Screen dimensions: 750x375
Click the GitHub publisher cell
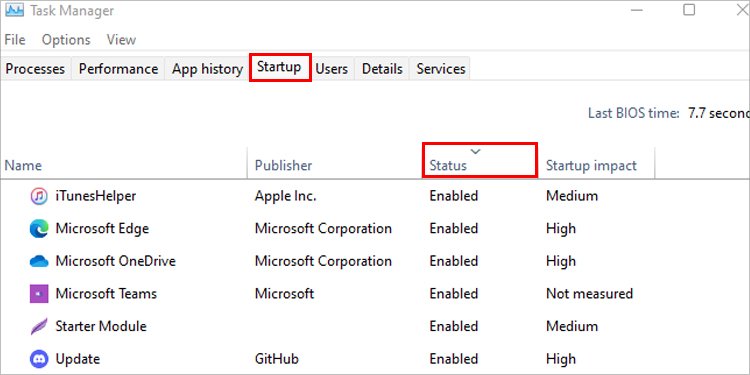(277, 359)
